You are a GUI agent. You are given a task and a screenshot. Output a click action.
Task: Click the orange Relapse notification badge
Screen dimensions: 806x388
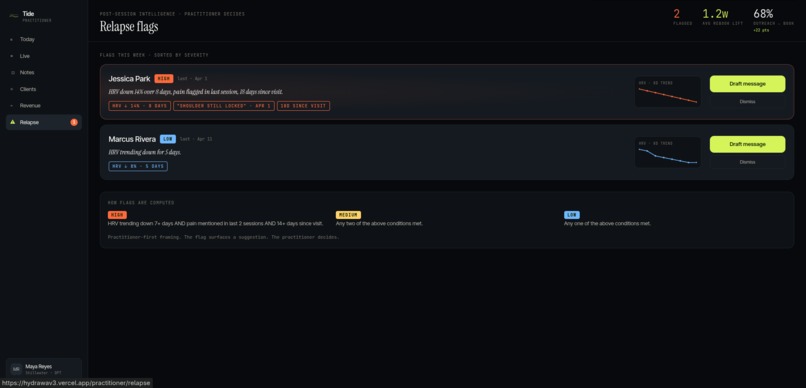click(x=74, y=122)
